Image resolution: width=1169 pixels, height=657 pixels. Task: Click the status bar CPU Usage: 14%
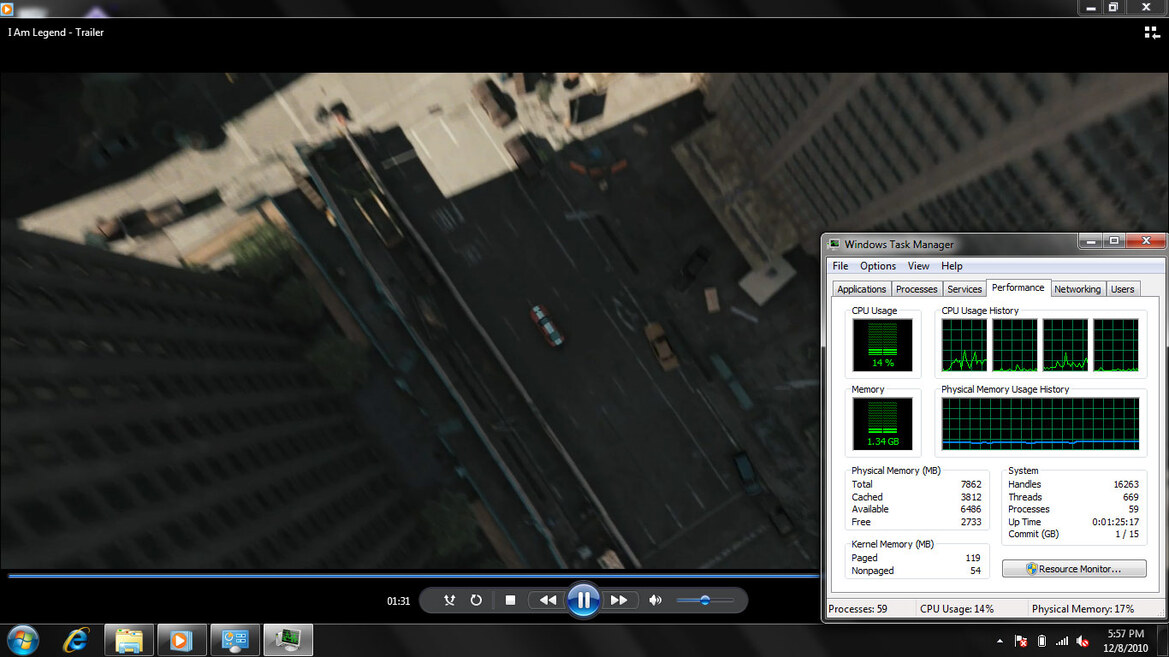tap(957, 609)
